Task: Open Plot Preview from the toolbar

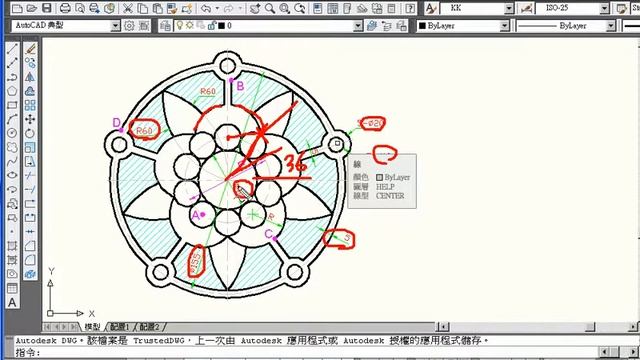Action: tap(80, 8)
